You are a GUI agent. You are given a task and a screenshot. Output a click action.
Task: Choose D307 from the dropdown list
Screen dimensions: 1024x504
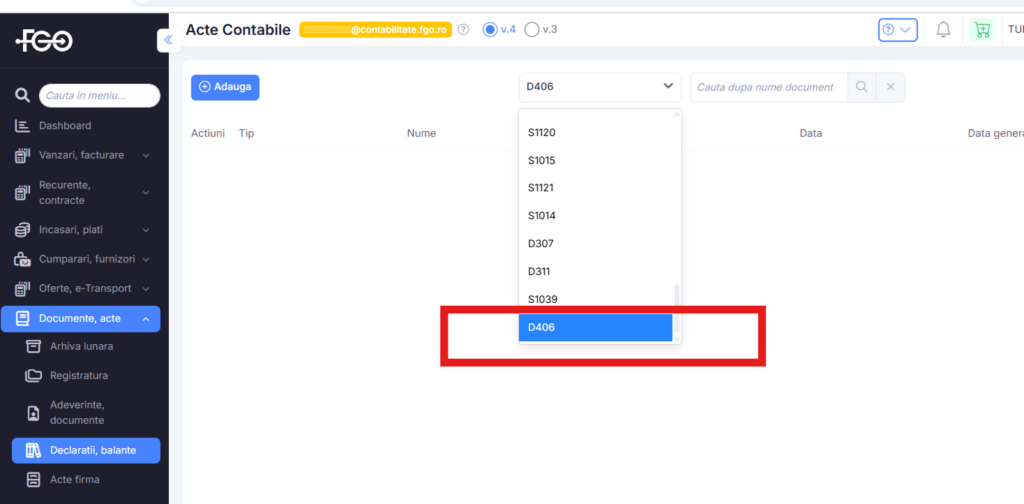tap(541, 243)
